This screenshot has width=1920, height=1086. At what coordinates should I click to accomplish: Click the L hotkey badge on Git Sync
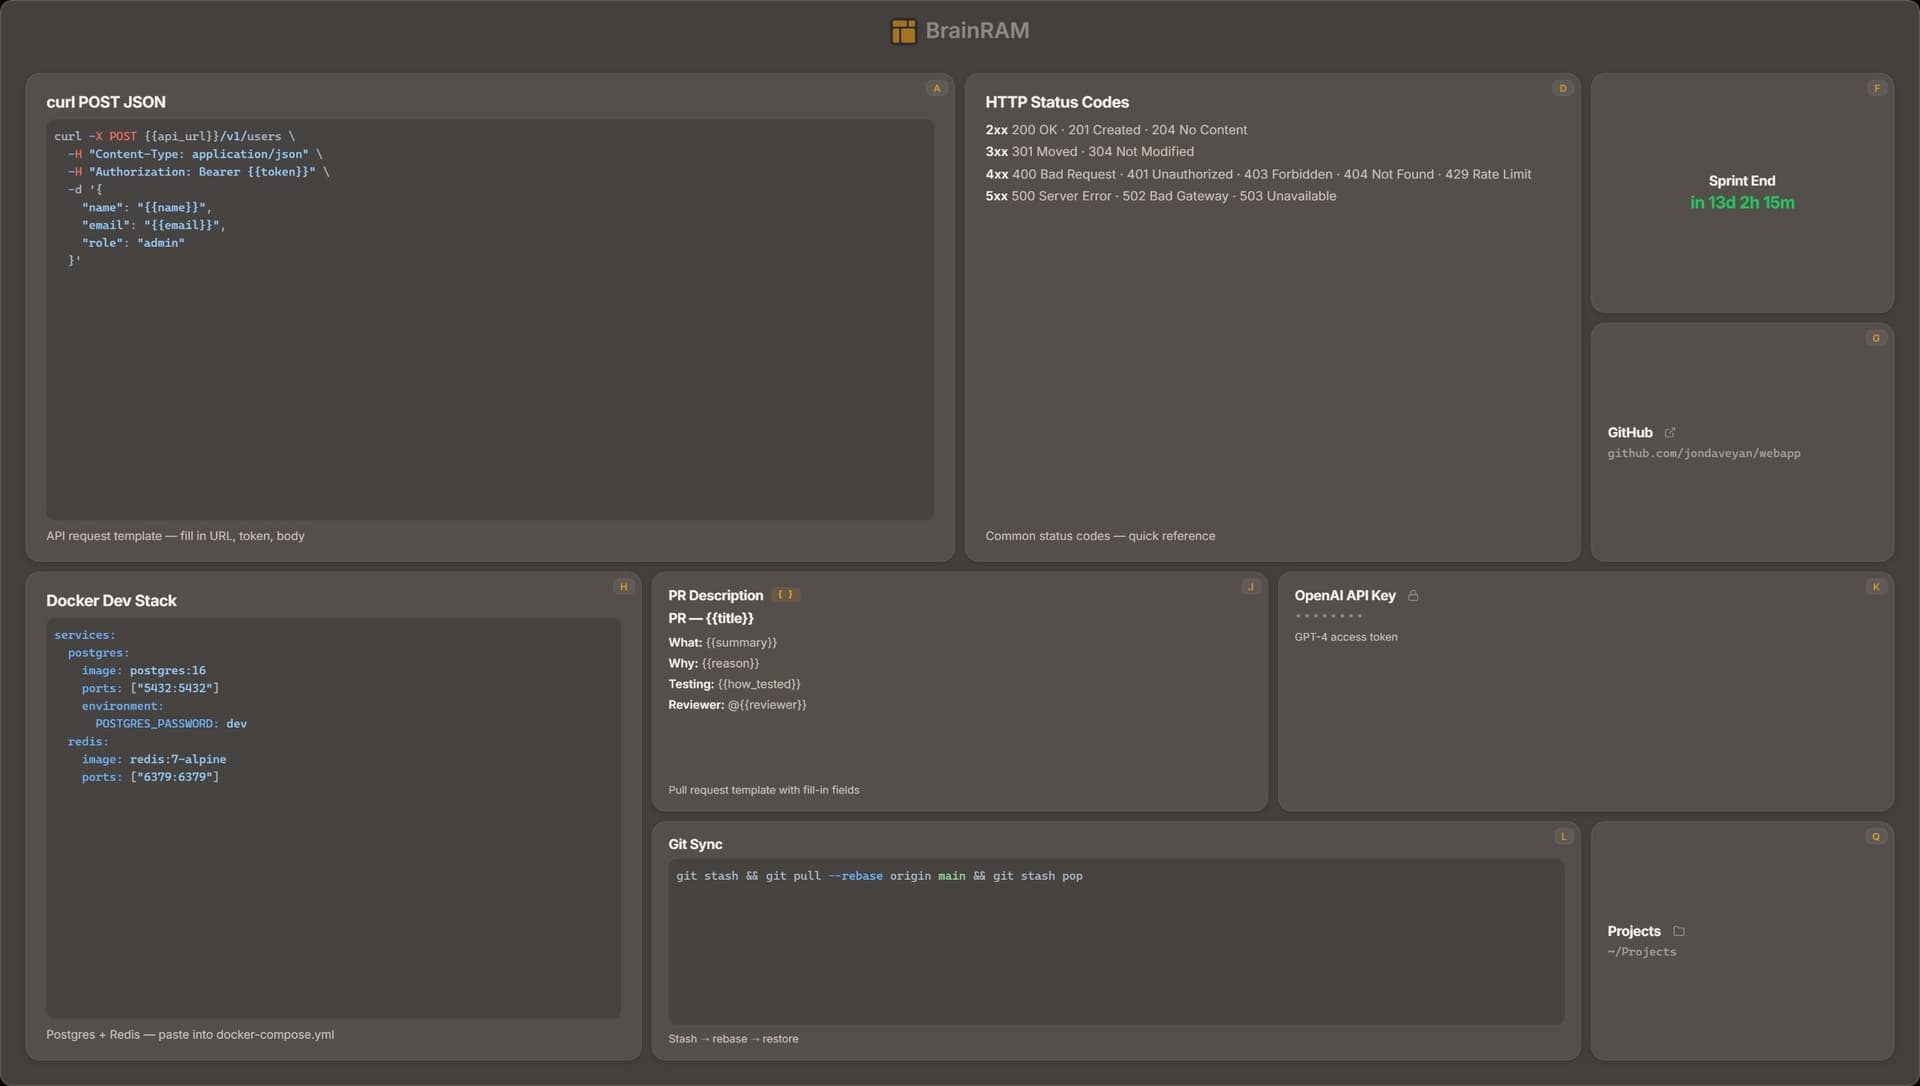(1563, 837)
